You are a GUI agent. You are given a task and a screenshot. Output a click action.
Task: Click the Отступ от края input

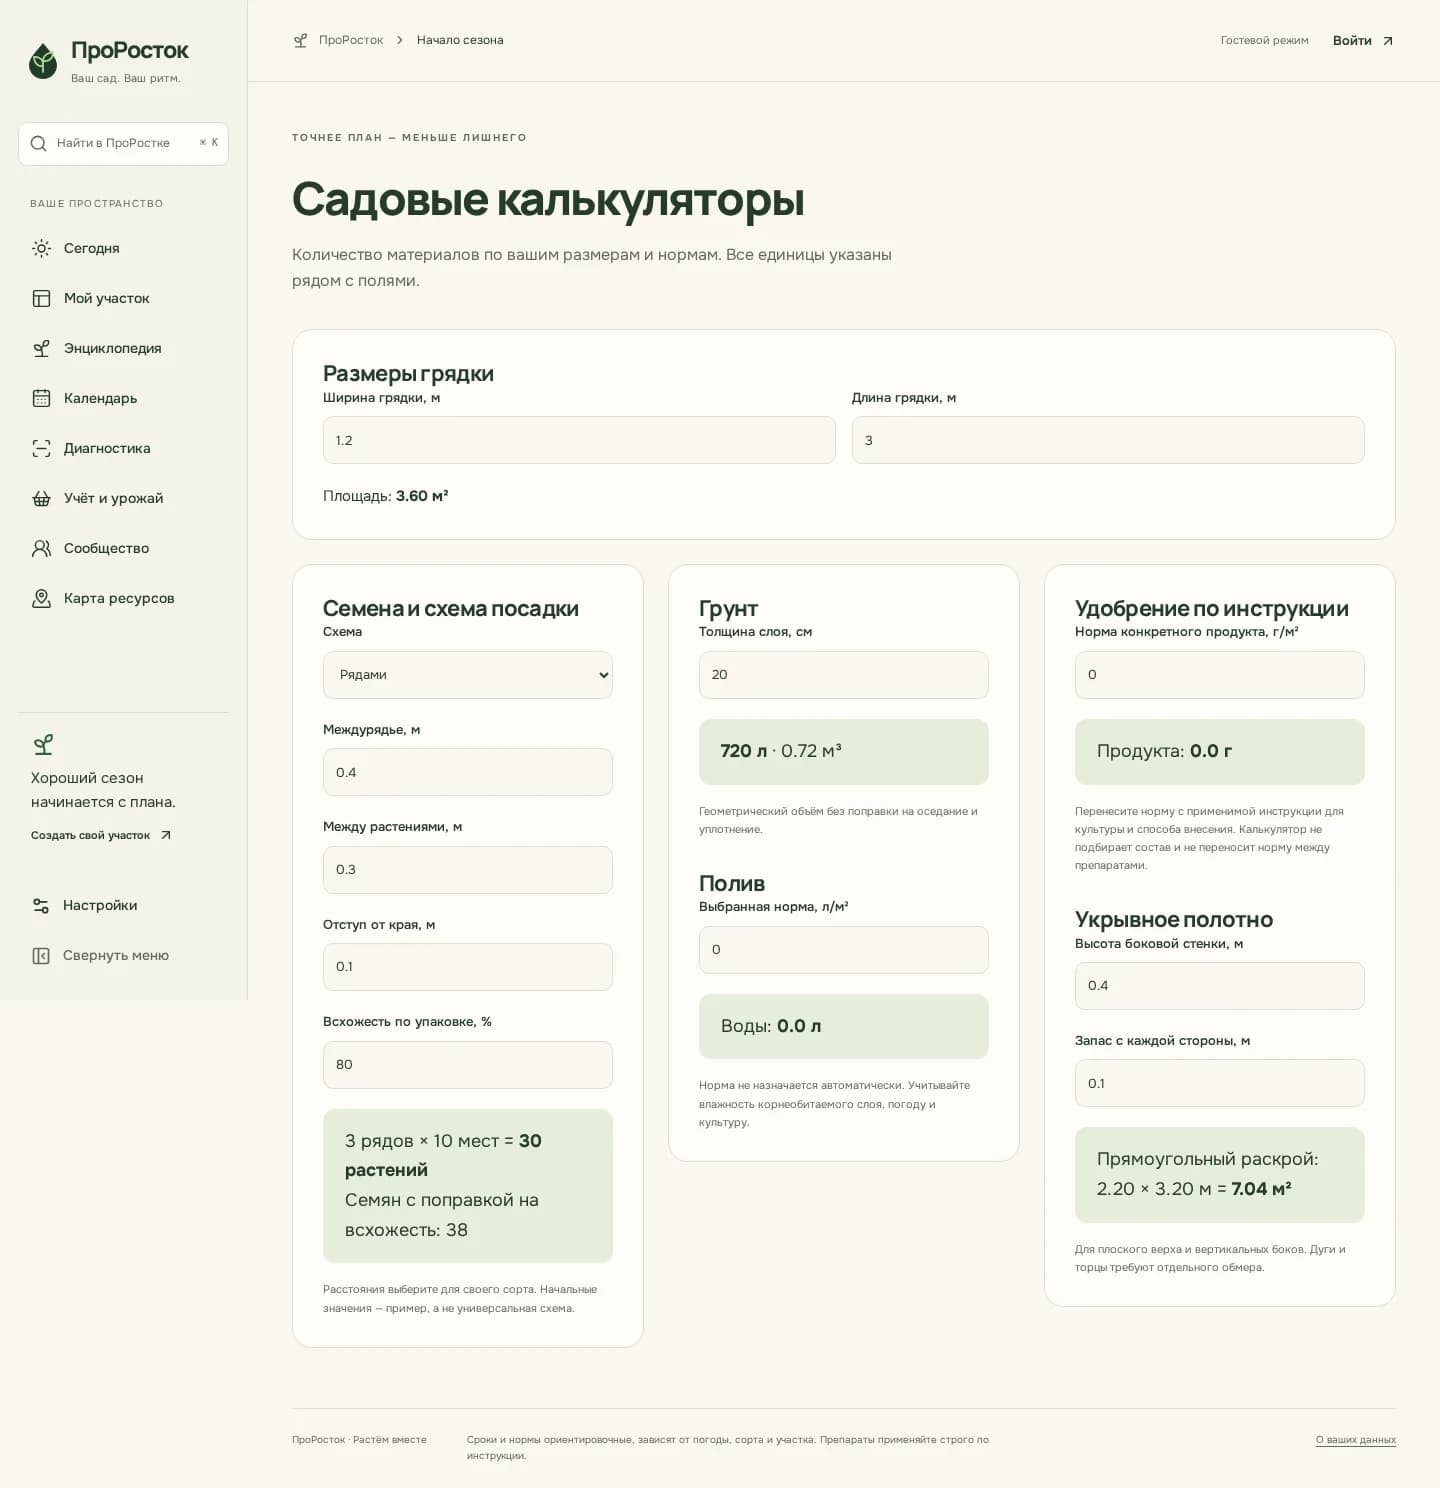pos(468,967)
